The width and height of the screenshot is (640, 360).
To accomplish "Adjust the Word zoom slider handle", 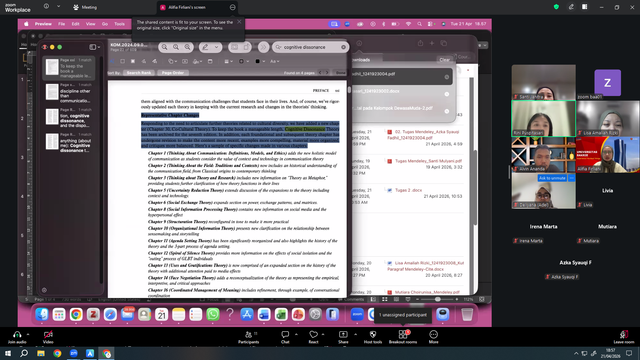I will click(x=438, y=299).
